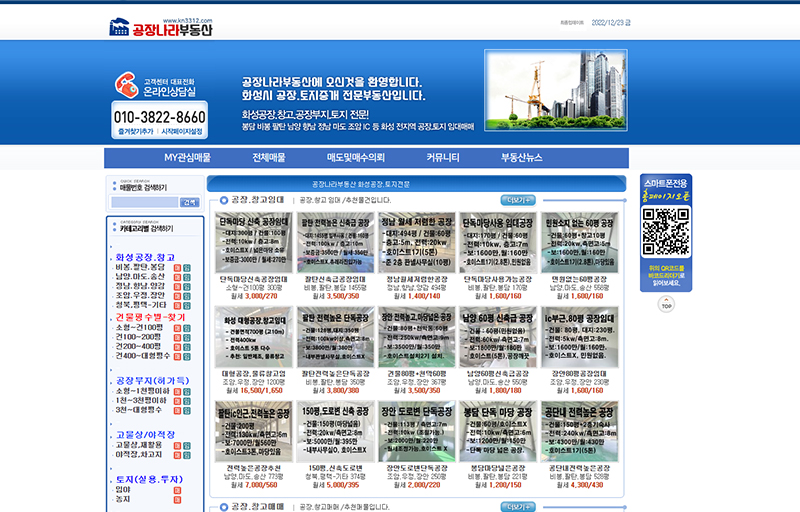Image resolution: width=800 pixels, height=512 pixels.
Task: Open the 정남 월세 저렴한 공장 thumbnail
Action: [x=417, y=243]
